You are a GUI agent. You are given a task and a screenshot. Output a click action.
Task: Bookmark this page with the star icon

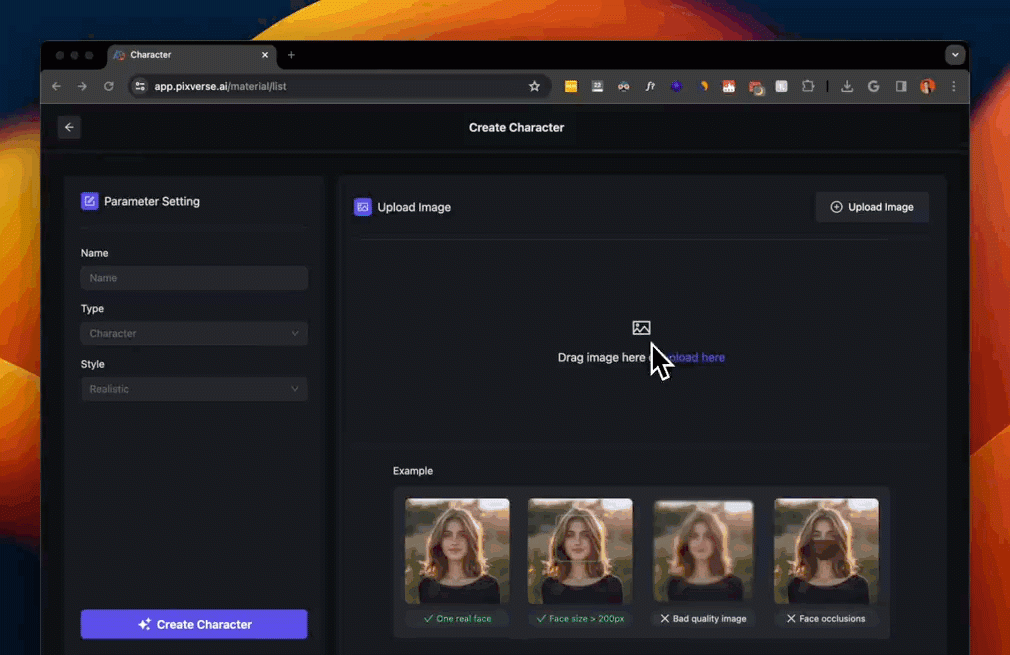pyautogui.click(x=534, y=86)
